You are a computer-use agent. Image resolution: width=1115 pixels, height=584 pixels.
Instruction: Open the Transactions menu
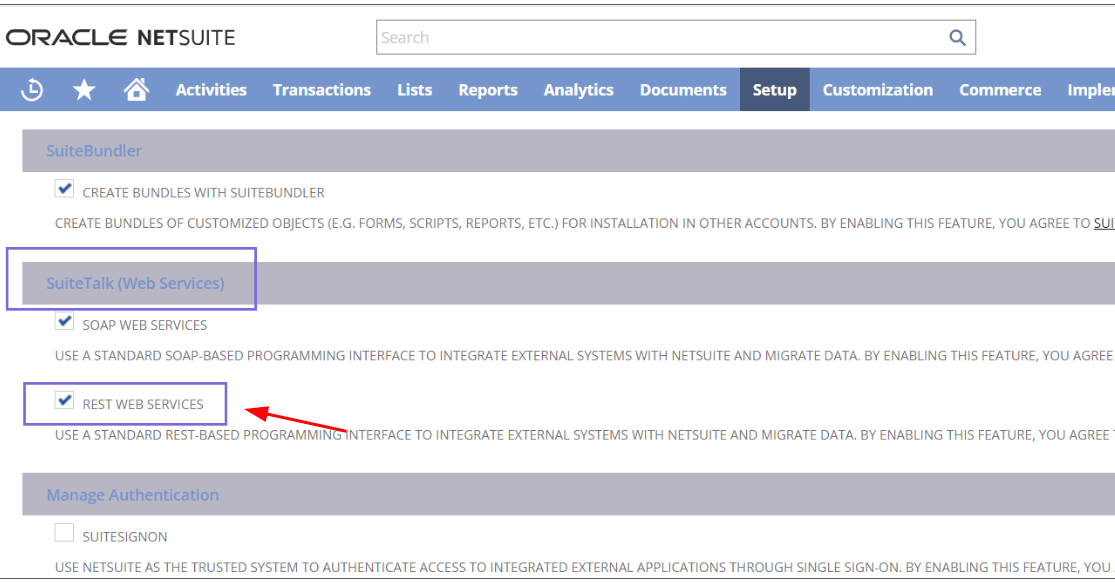(322, 90)
